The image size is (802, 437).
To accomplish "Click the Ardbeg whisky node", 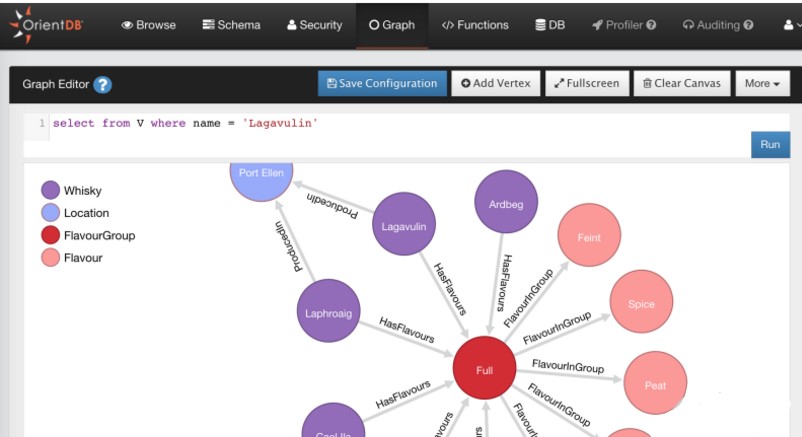I will click(506, 204).
